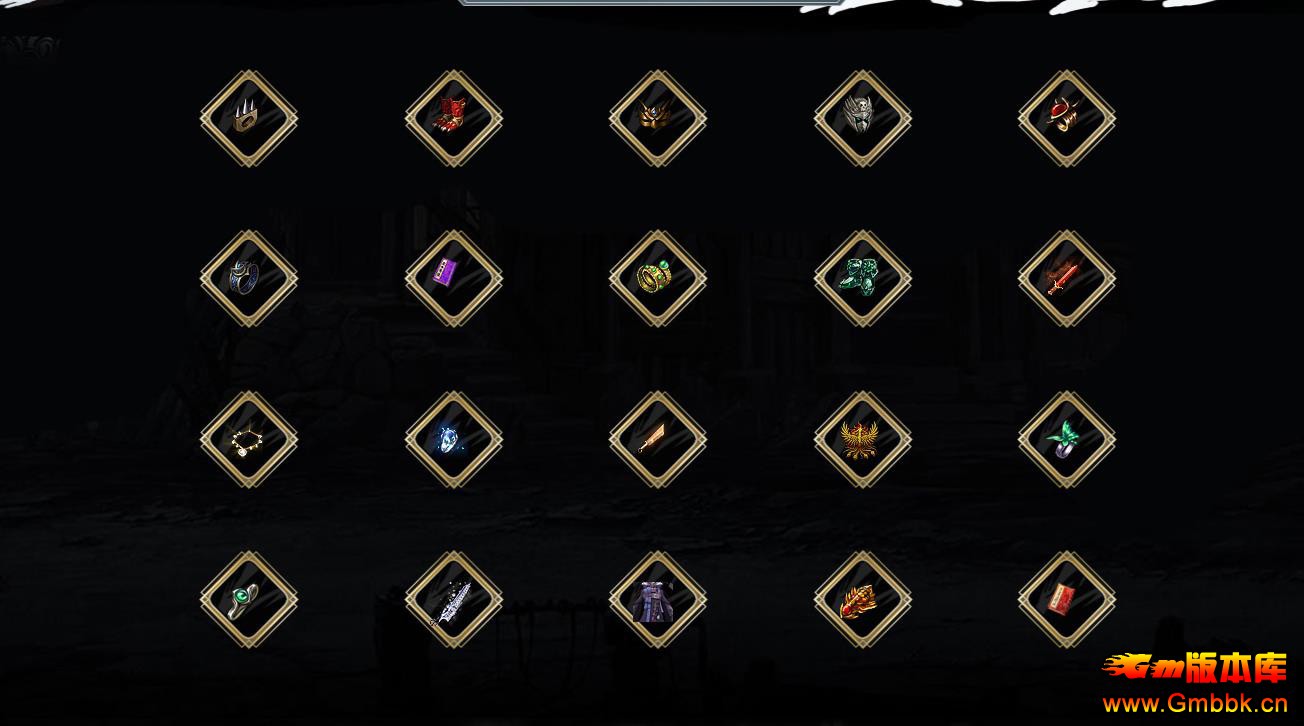Image resolution: width=1304 pixels, height=726 pixels.
Task: Select the golden bead necklace icon
Action: (x=249, y=439)
